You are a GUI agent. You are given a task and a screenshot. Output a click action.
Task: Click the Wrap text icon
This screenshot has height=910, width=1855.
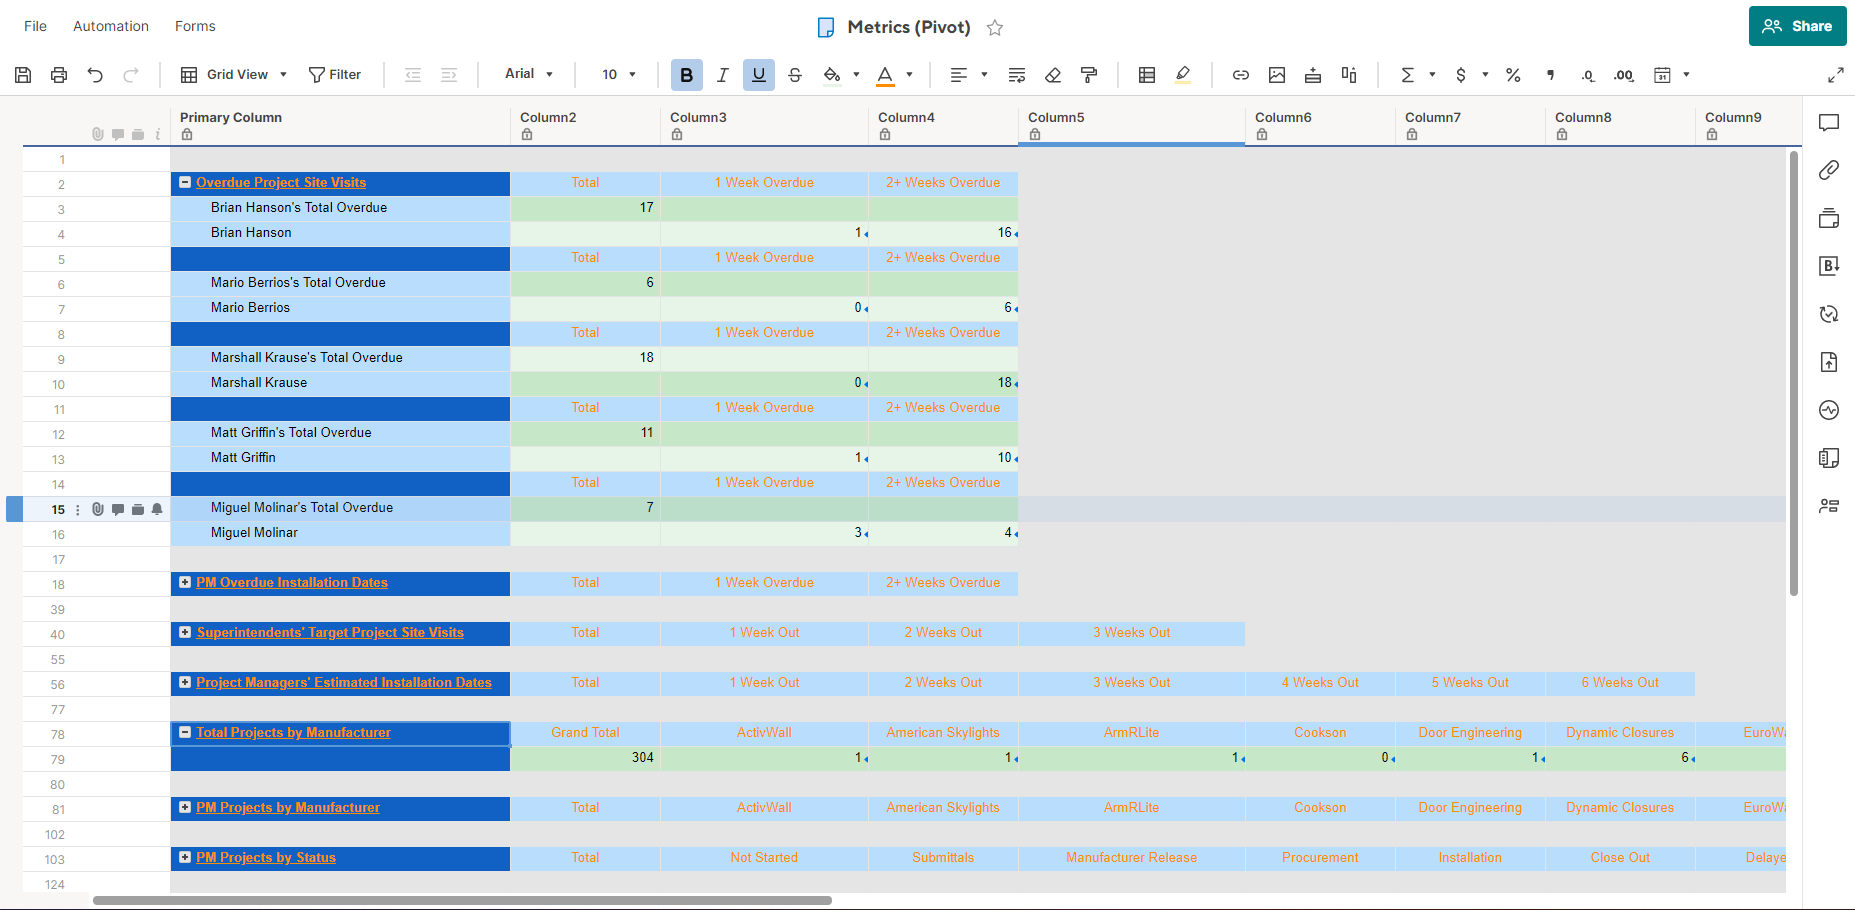coord(1017,75)
